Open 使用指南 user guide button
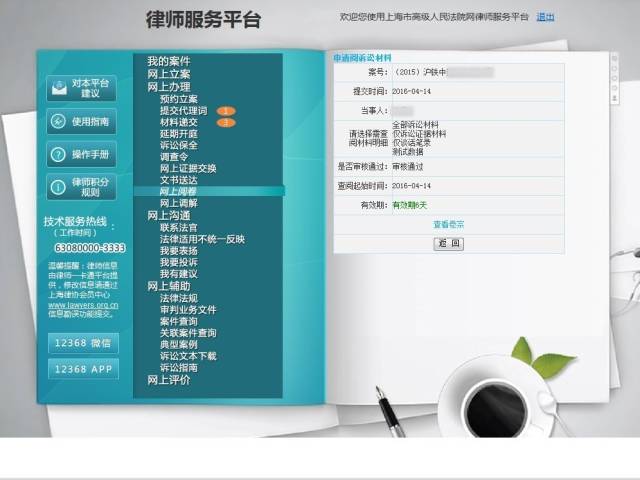This screenshot has height=480, width=640. point(81,121)
